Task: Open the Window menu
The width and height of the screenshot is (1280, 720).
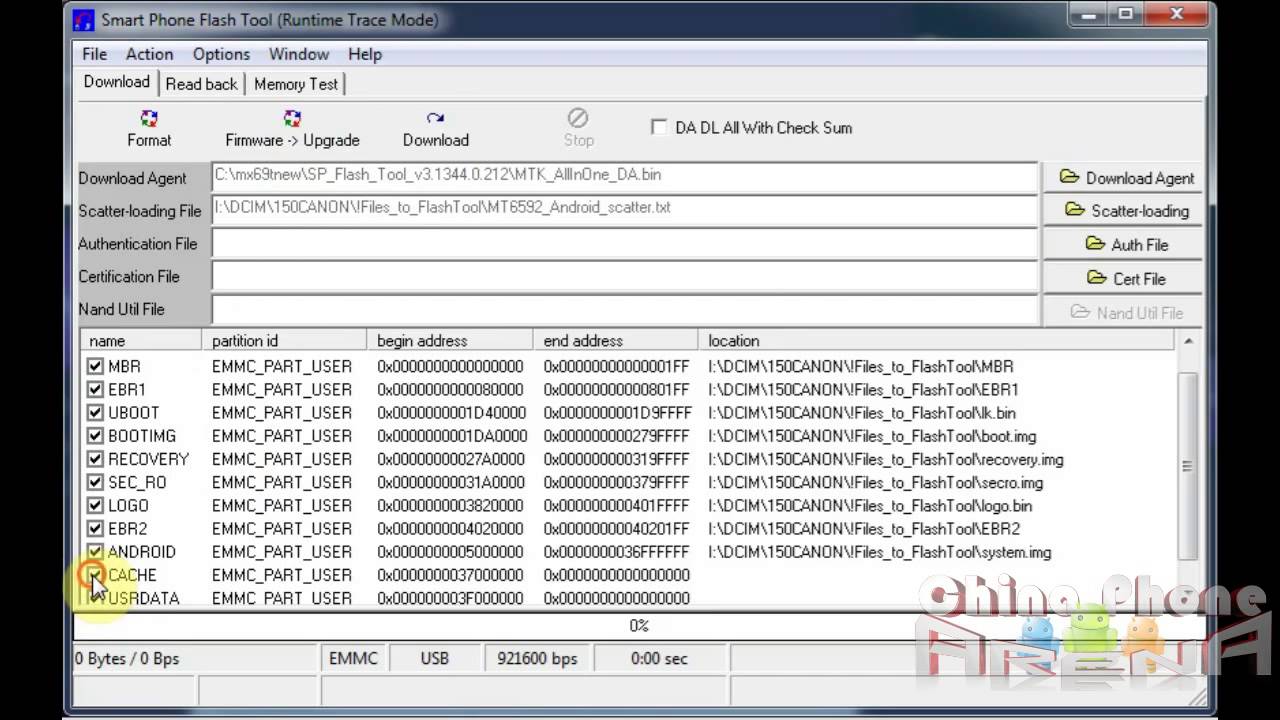Action: pyautogui.click(x=299, y=54)
